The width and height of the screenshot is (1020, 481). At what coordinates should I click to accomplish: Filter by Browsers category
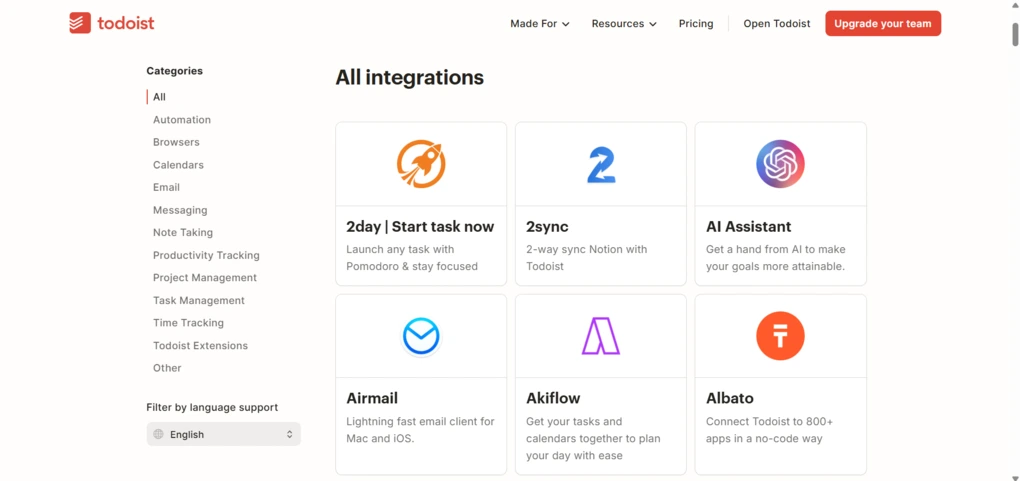(176, 142)
